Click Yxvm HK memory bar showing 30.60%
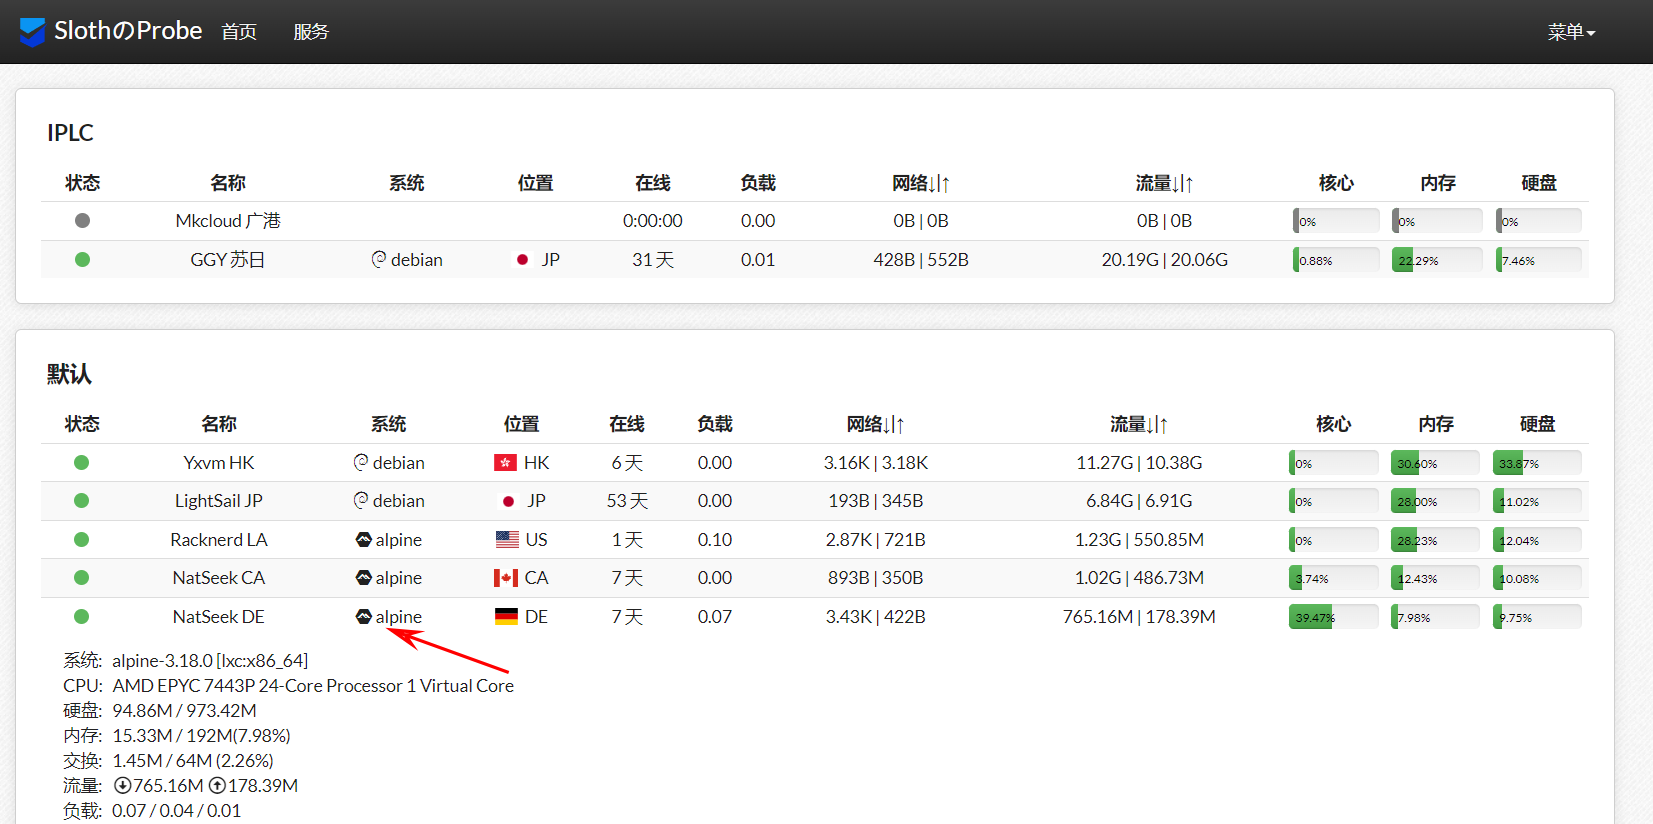 click(1435, 463)
